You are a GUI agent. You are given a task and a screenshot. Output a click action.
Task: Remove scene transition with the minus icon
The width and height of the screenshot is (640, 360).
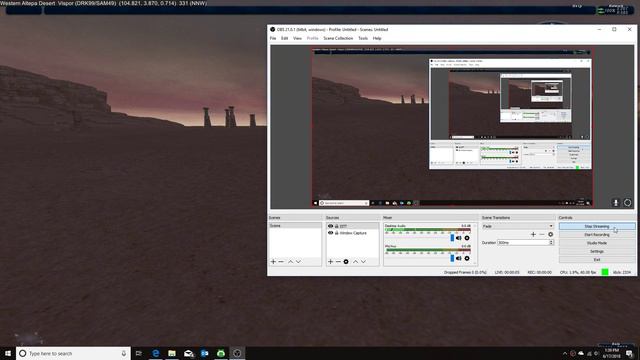(542, 234)
